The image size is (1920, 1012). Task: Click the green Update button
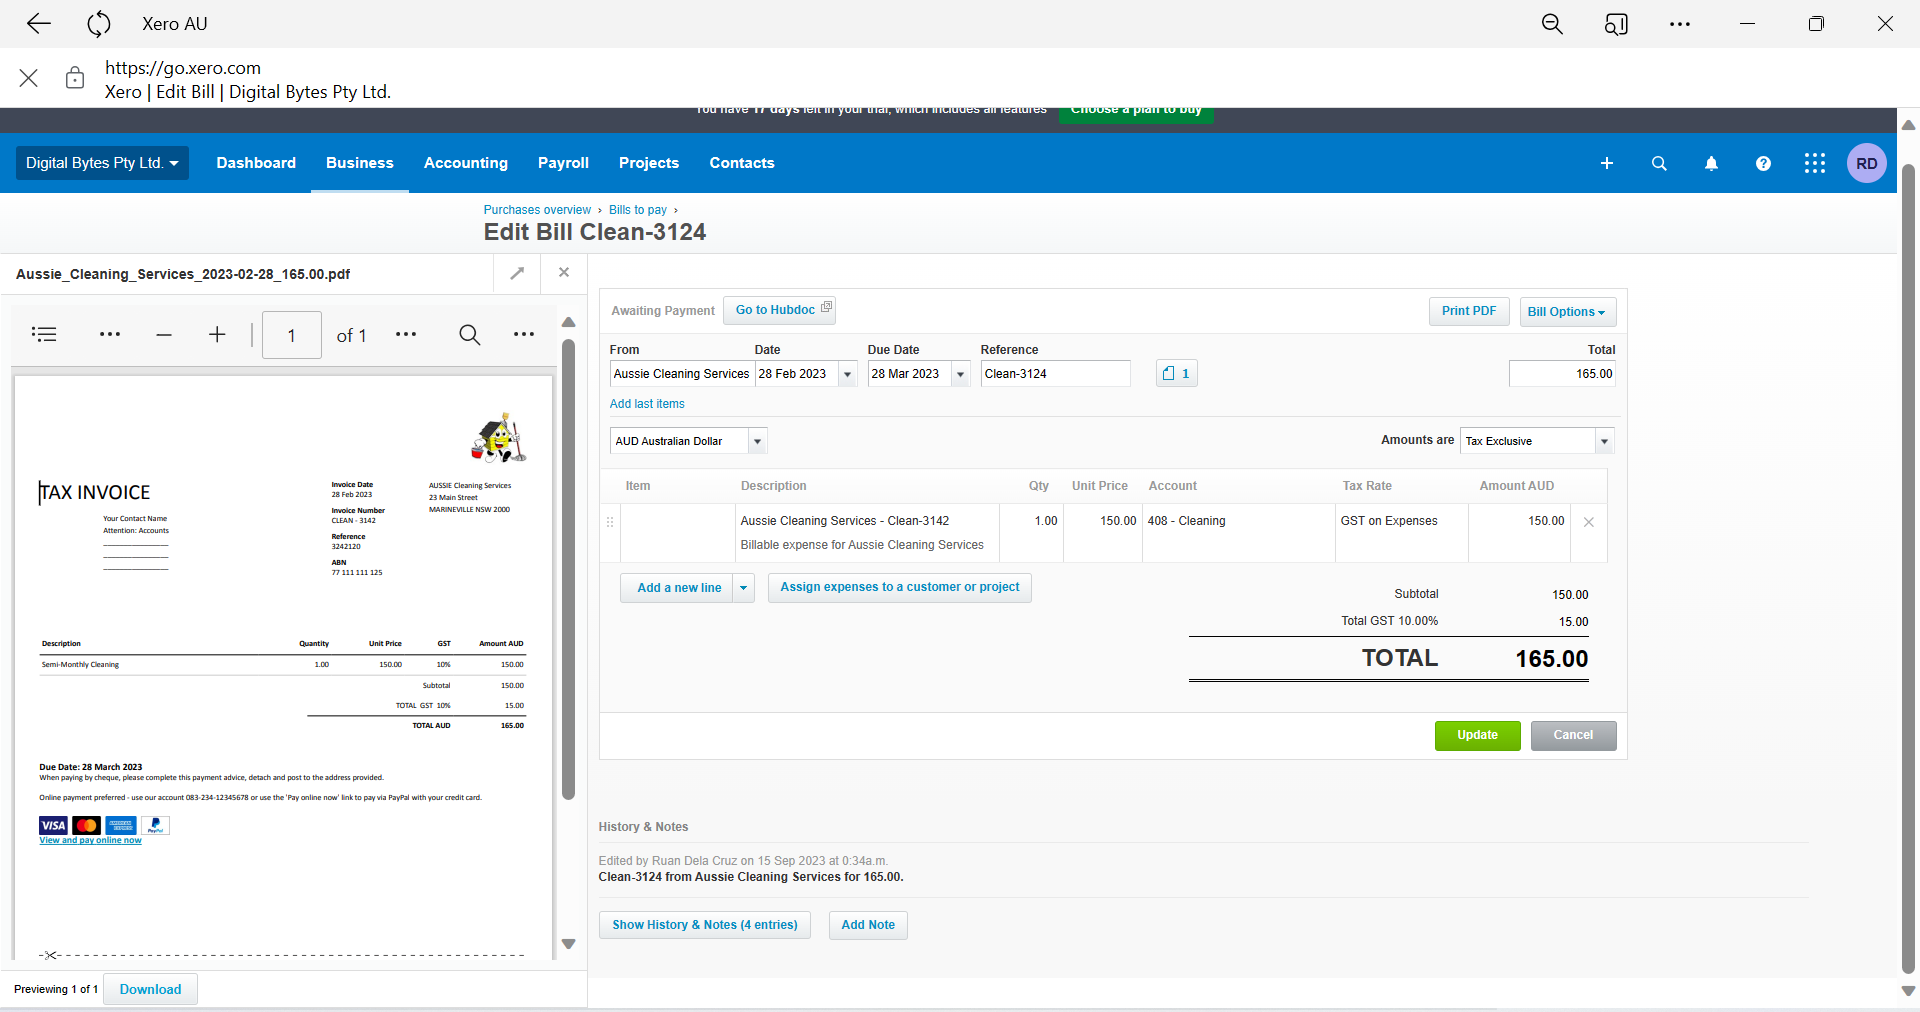point(1478,736)
